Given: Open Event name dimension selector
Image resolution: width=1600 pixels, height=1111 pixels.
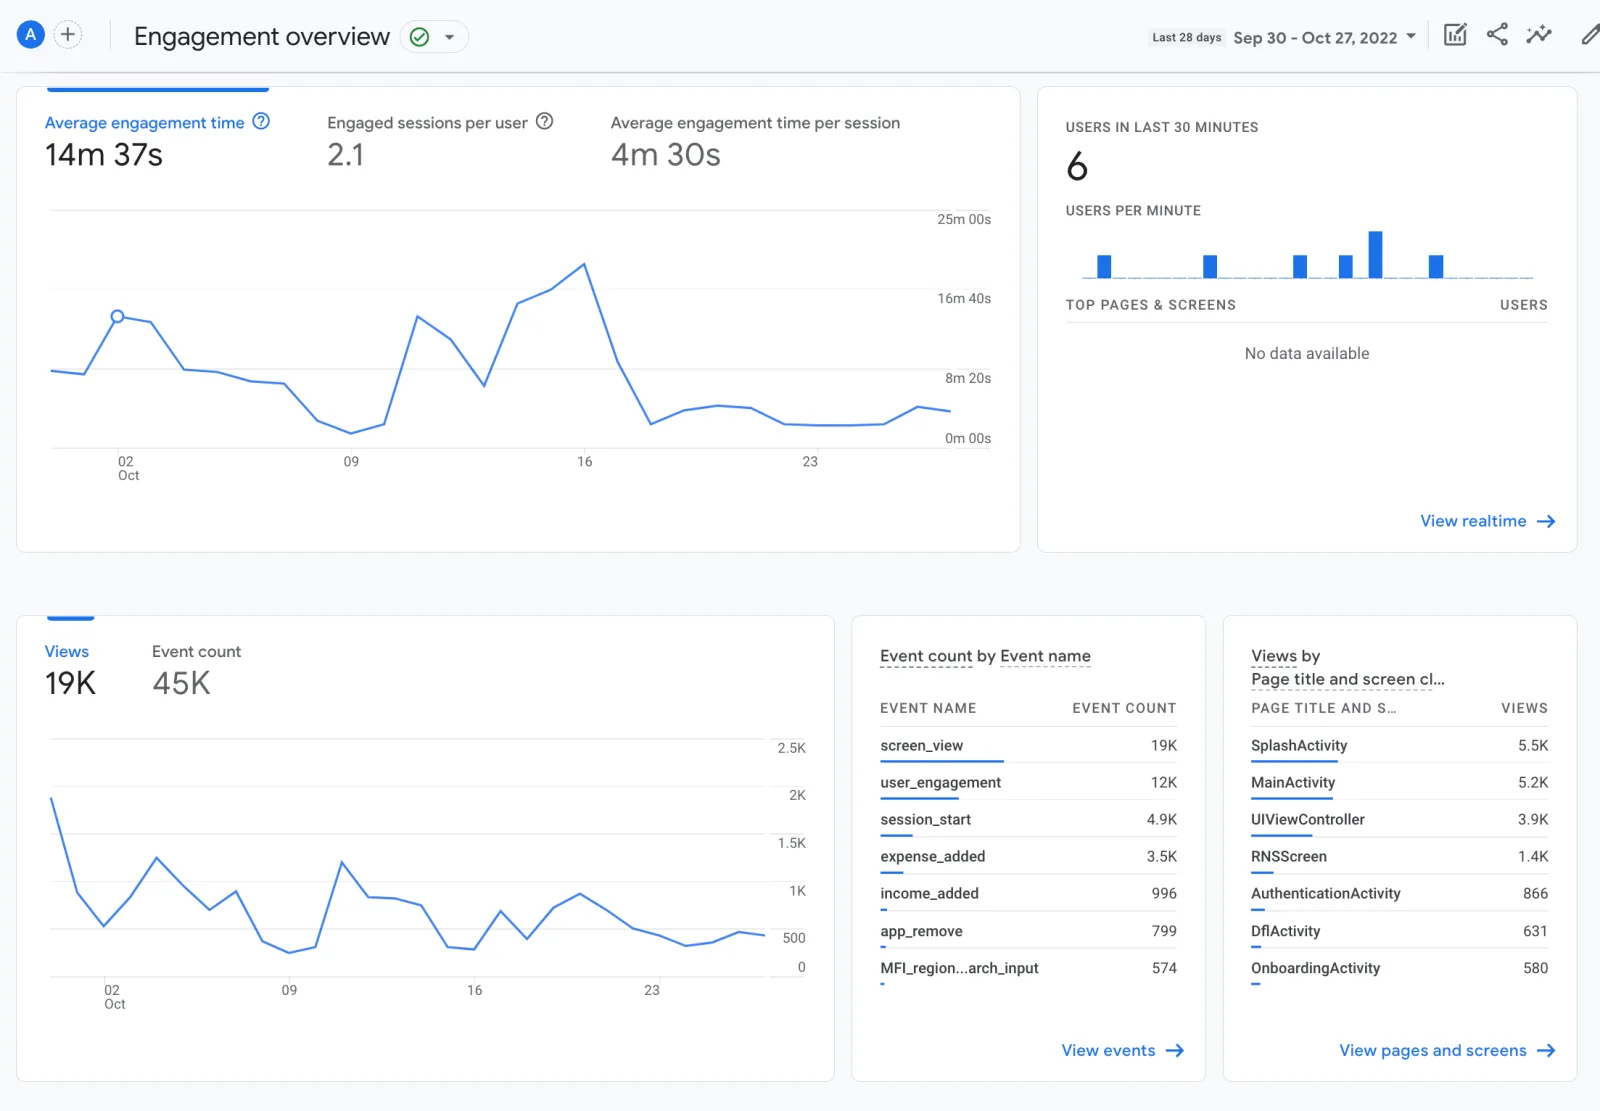Looking at the screenshot, I should (x=1045, y=656).
